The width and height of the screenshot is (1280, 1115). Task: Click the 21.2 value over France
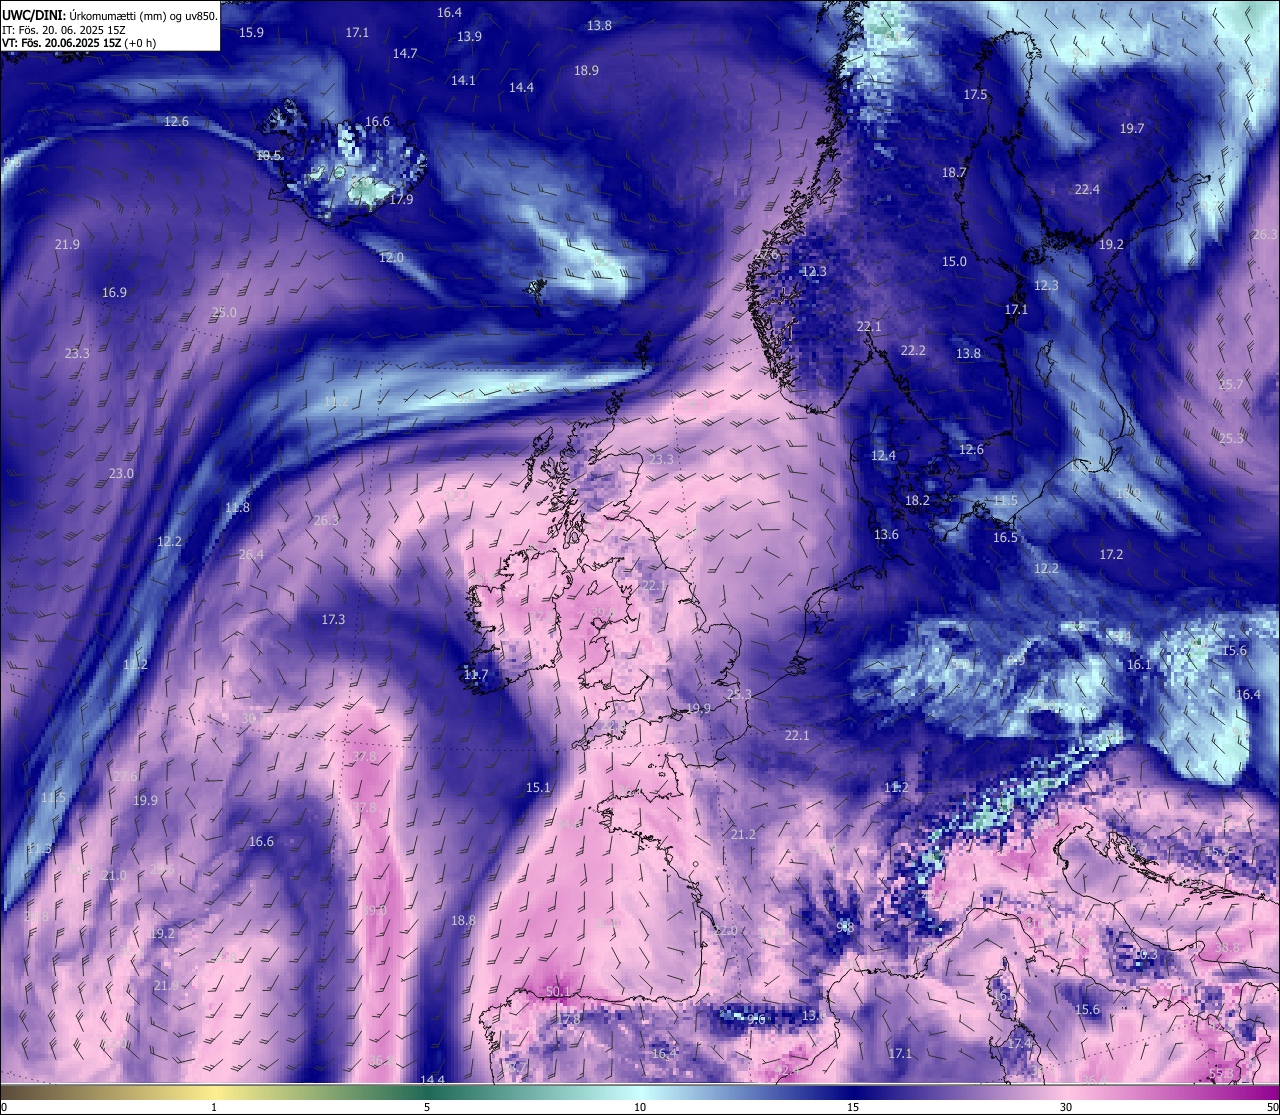(743, 835)
